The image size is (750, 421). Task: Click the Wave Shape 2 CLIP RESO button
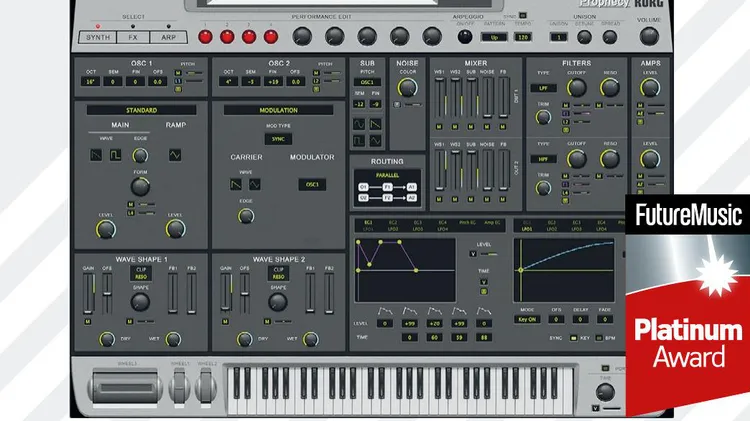coord(278,273)
